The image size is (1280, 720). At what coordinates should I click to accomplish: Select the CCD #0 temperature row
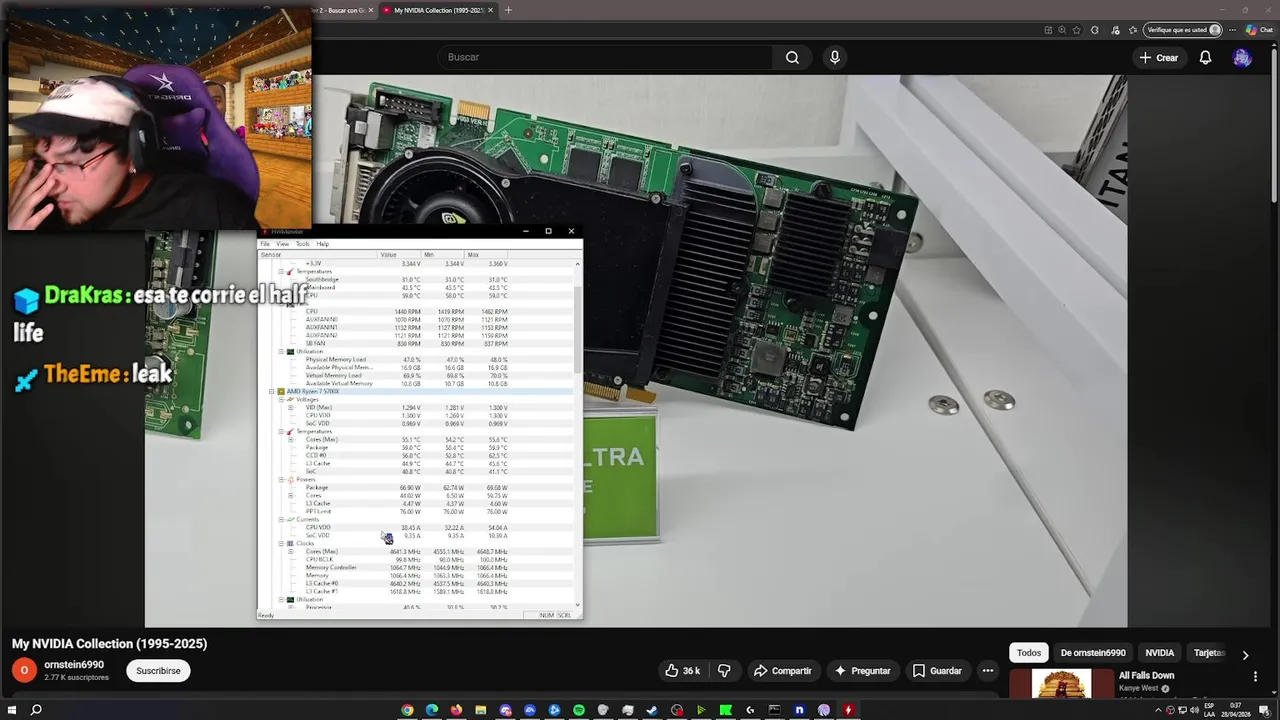pyautogui.click(x=416, y=456)
